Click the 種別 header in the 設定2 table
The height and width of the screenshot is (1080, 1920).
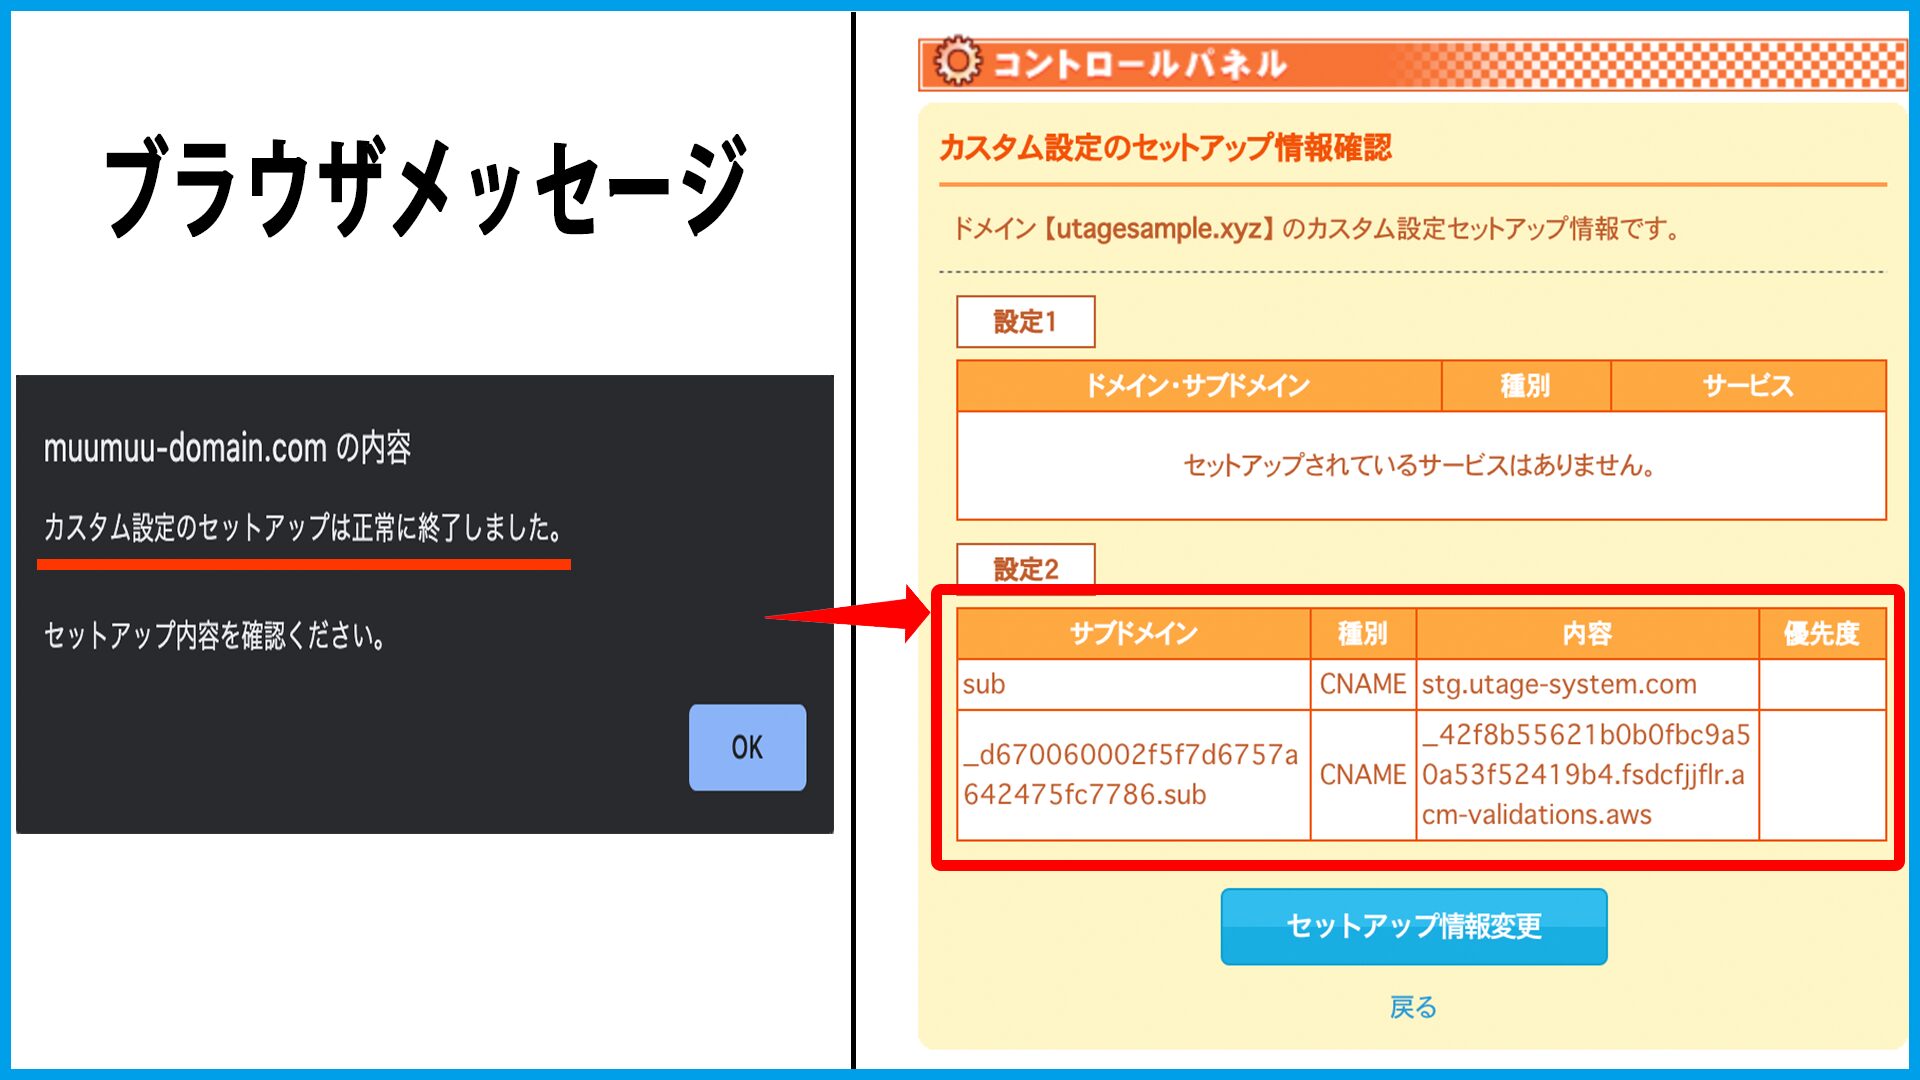click(1363, 633)
